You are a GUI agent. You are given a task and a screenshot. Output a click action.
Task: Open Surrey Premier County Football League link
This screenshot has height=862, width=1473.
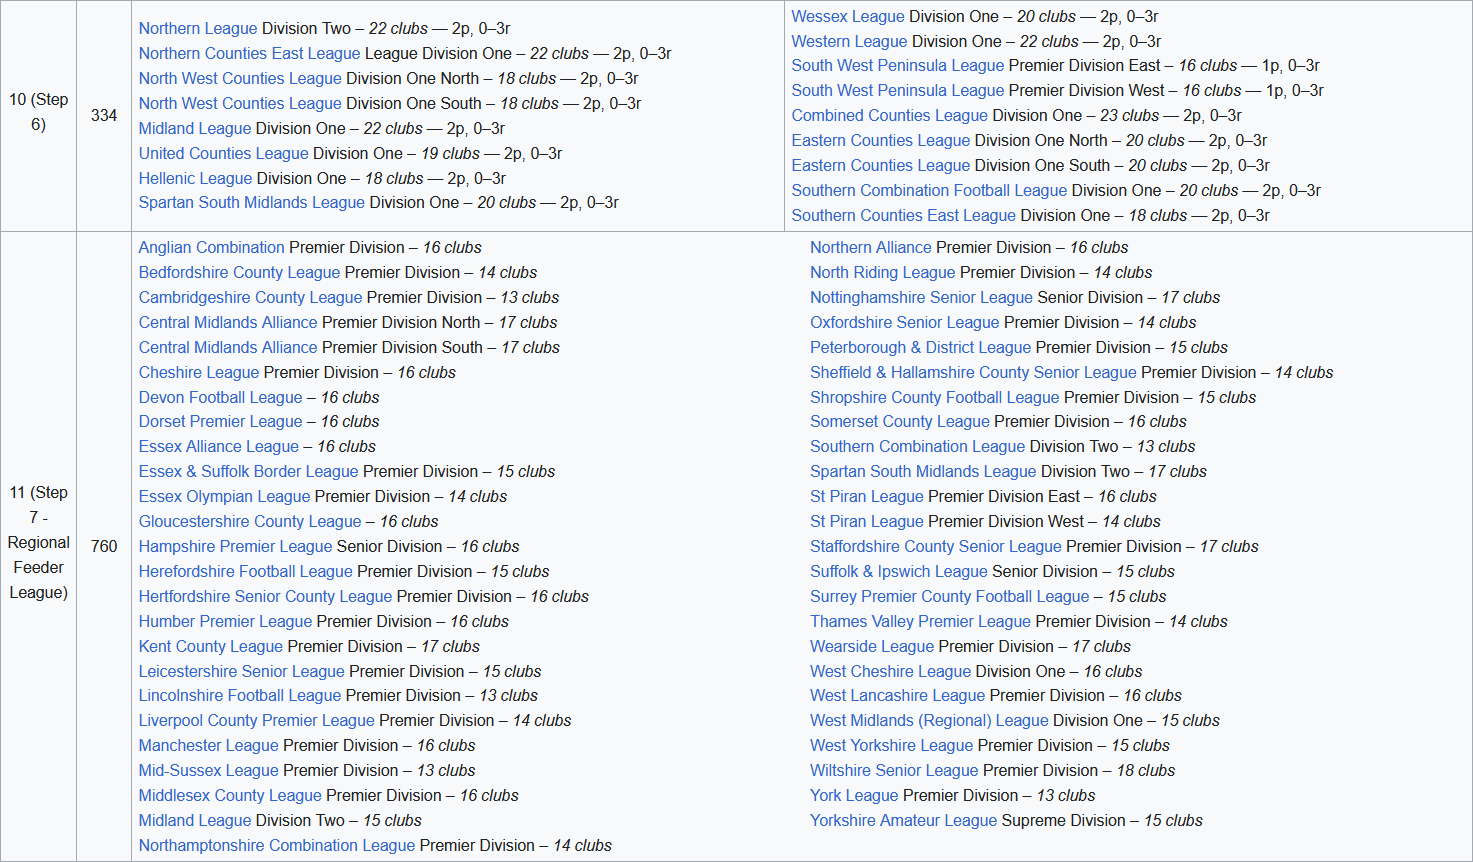(x=950, y=597)
